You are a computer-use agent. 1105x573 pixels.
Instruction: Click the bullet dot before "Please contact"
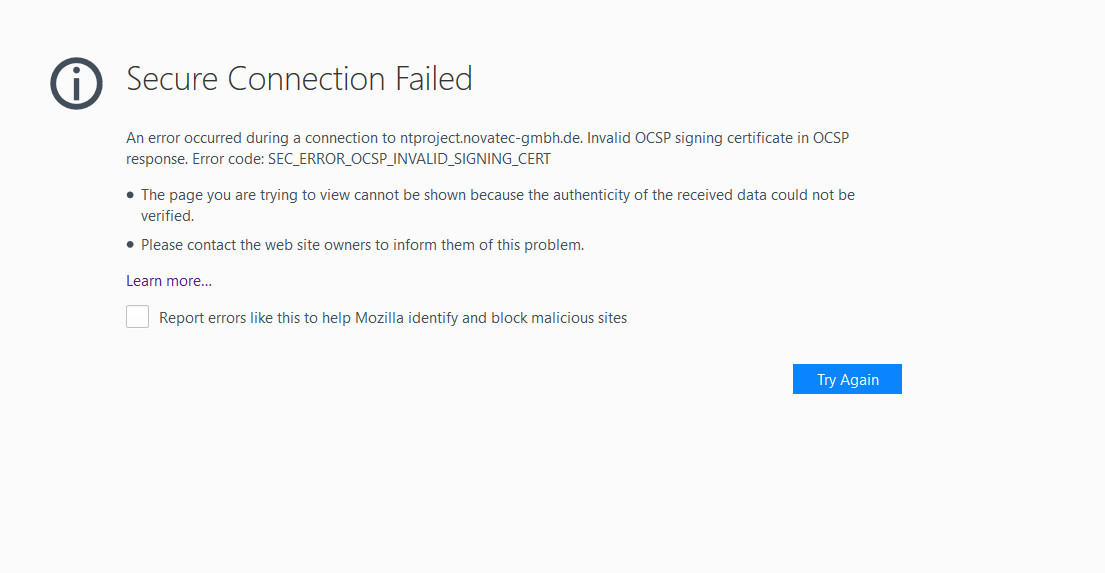(x=130, y=244)
